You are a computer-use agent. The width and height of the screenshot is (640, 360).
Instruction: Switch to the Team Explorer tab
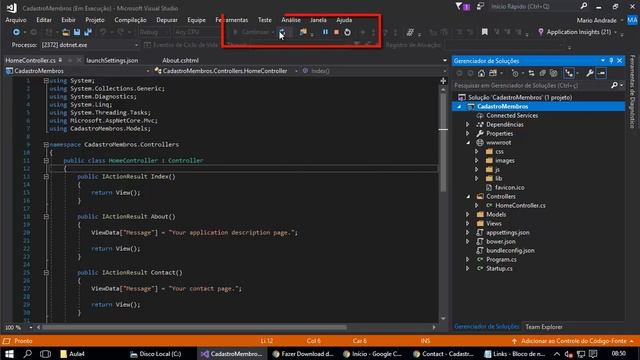(x=544, y=327)
